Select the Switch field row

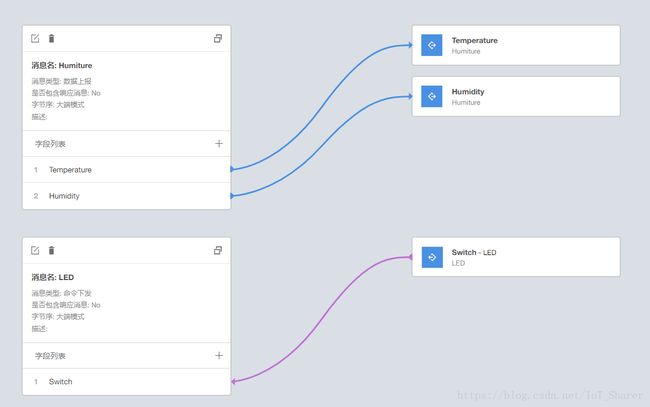coord(126,382)
